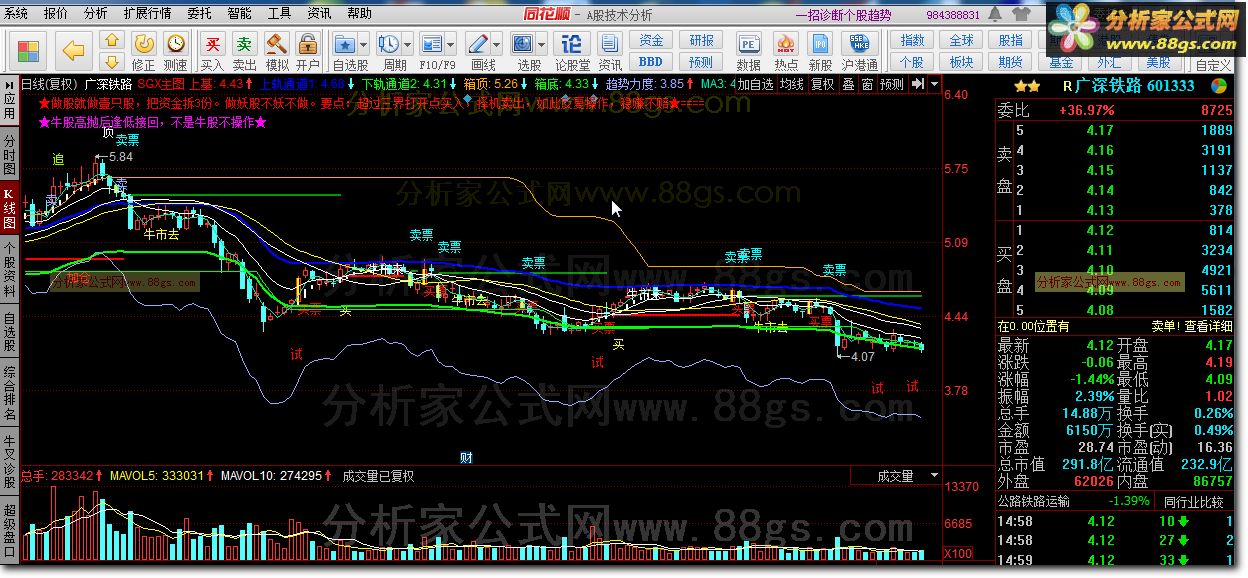Open the 一招诊断个股趋势 link

click(x=843, y=14)
